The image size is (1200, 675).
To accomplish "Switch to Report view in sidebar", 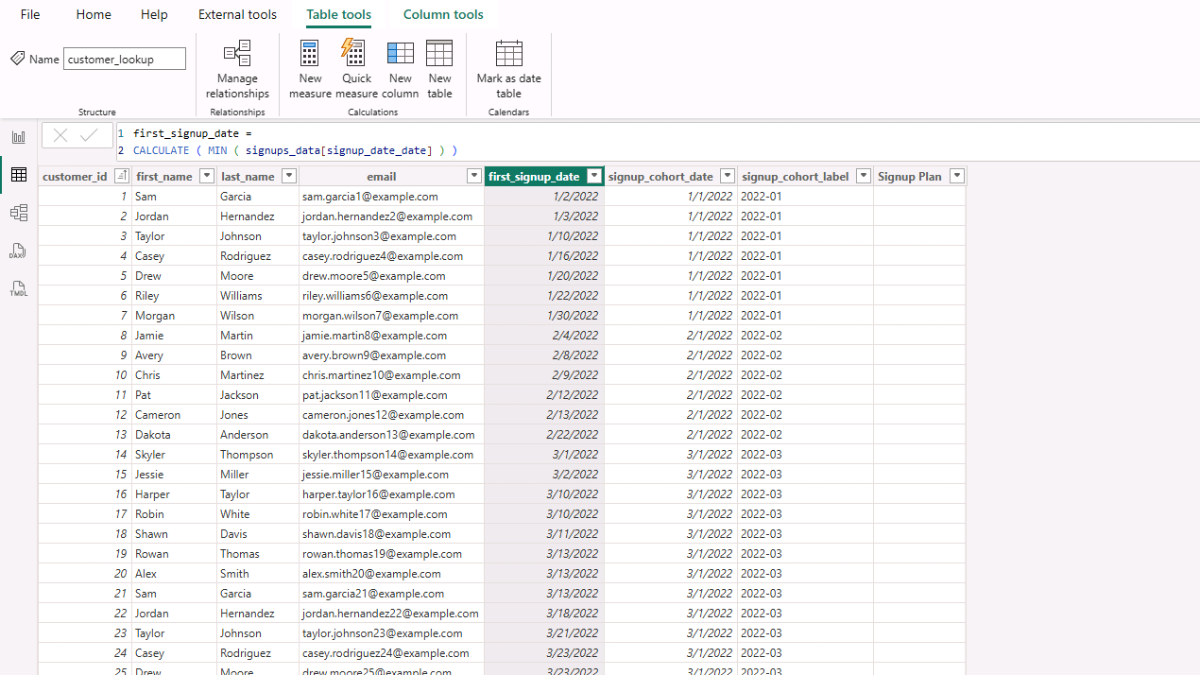I will click(x=18, y=137).
